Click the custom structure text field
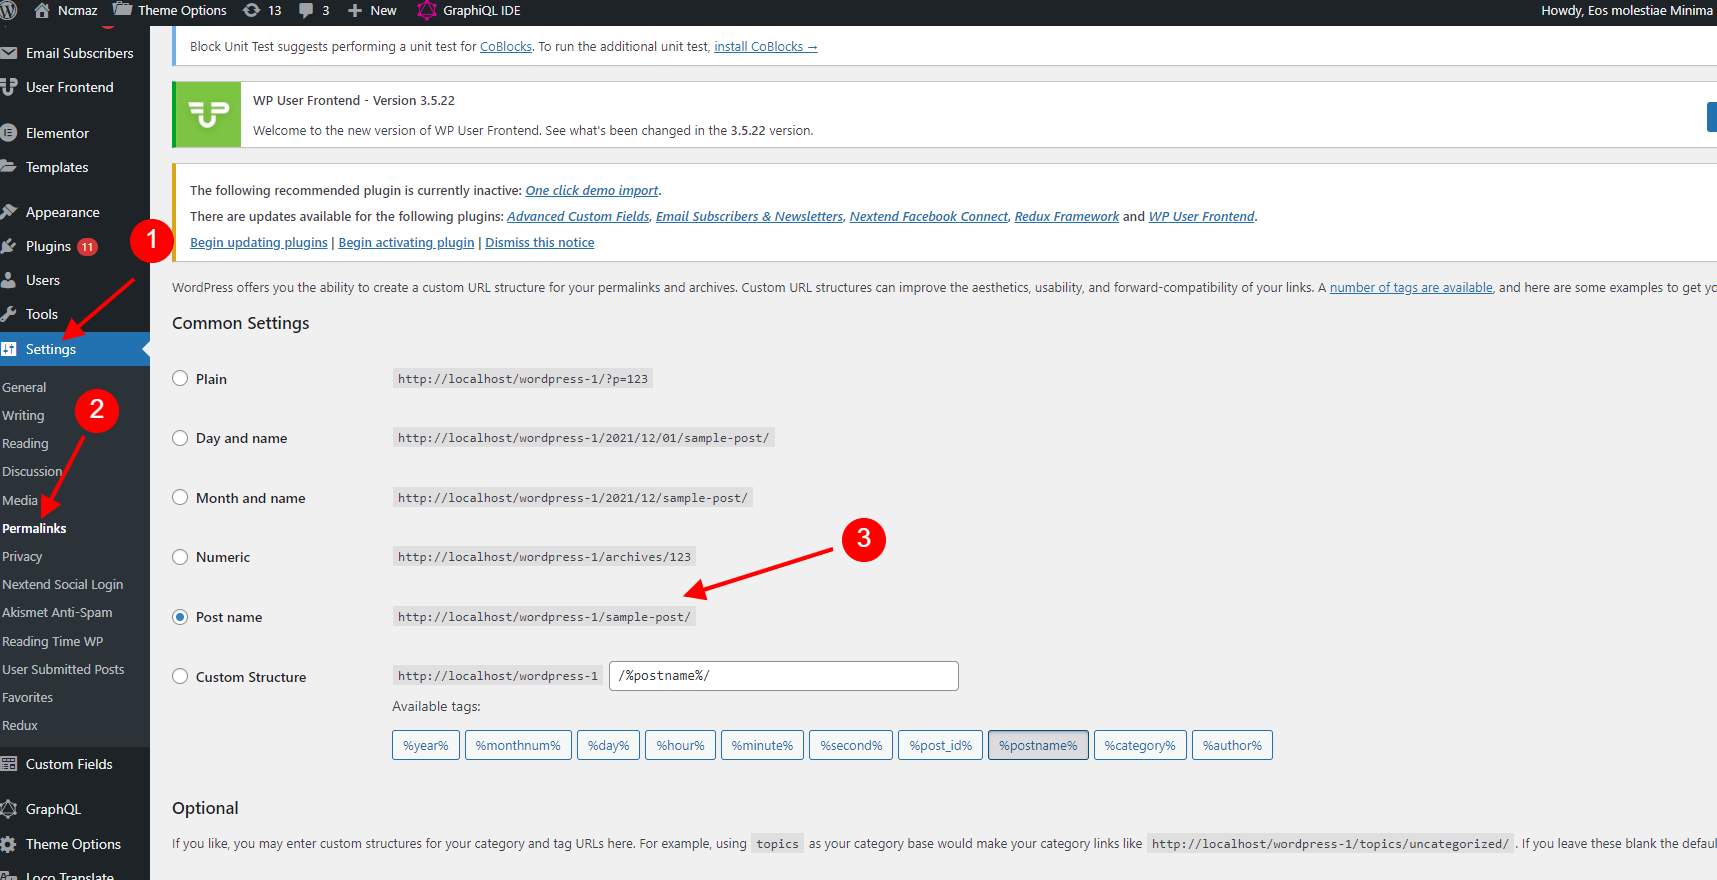The image size is (1717, 880). (x=784, y=676)
